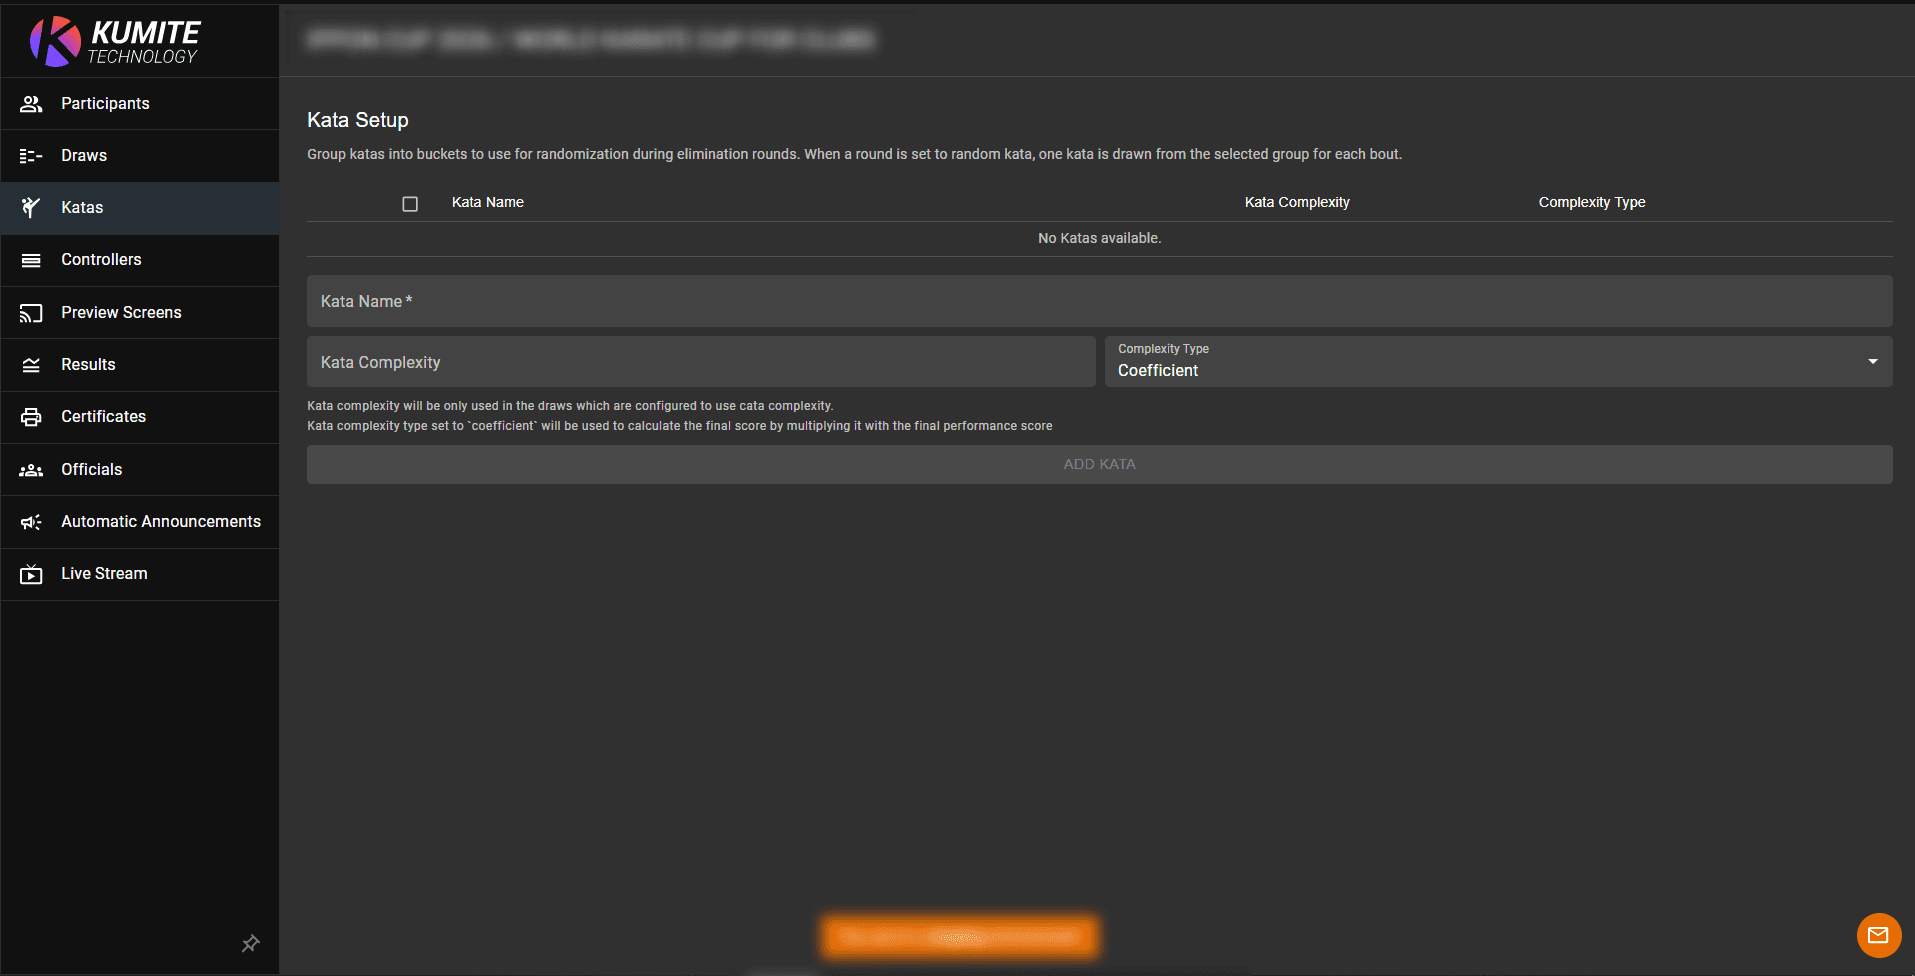Open the Live Stream page
The height and width of the screenshot is (976, 1915).
[140, 574]
